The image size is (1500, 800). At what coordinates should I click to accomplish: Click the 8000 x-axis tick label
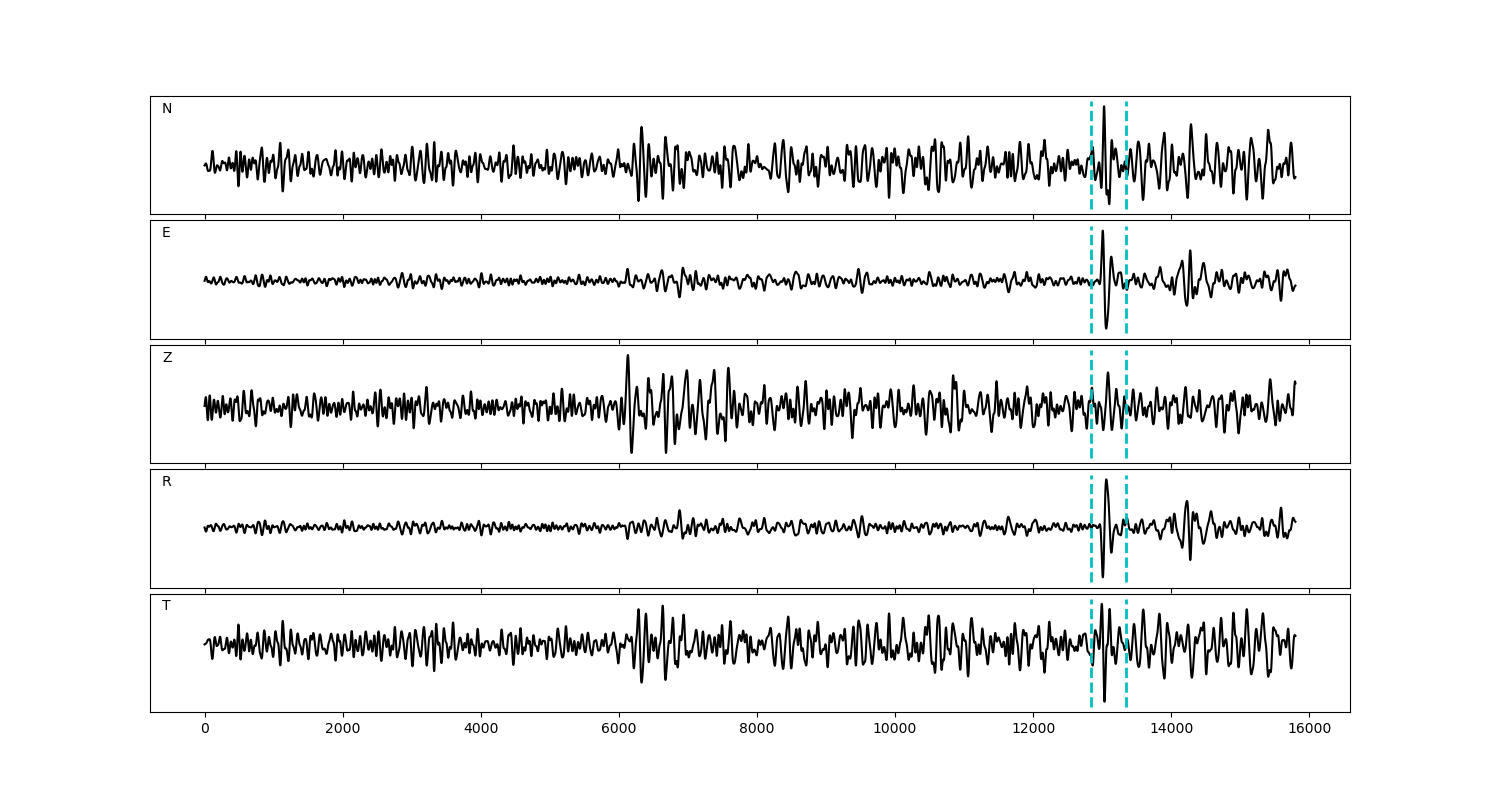coord(757,730)
